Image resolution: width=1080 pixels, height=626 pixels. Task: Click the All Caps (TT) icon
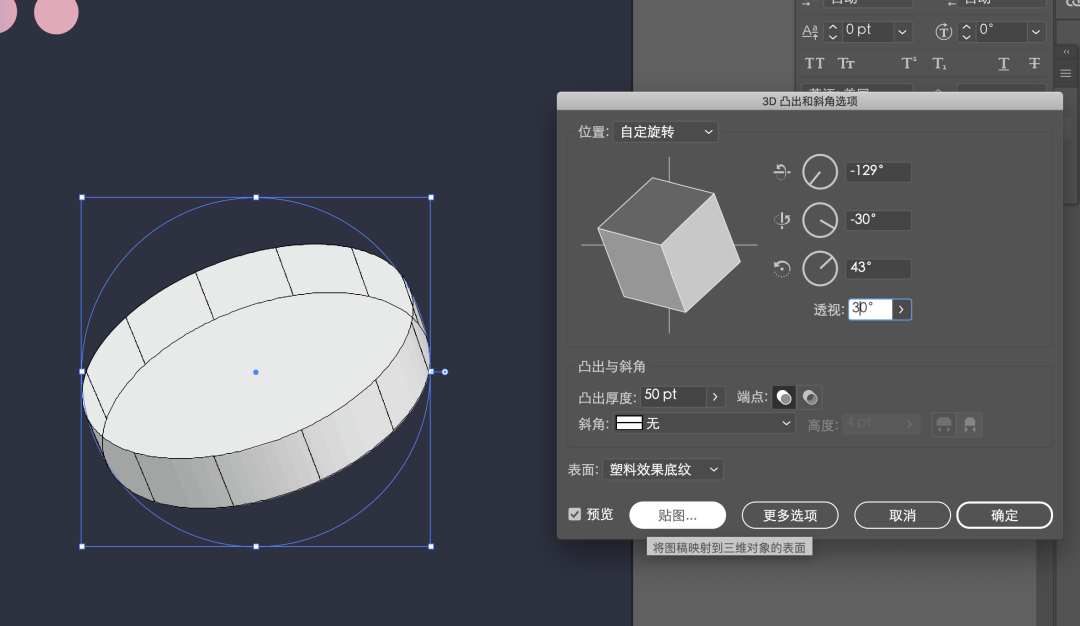[815, 63]
